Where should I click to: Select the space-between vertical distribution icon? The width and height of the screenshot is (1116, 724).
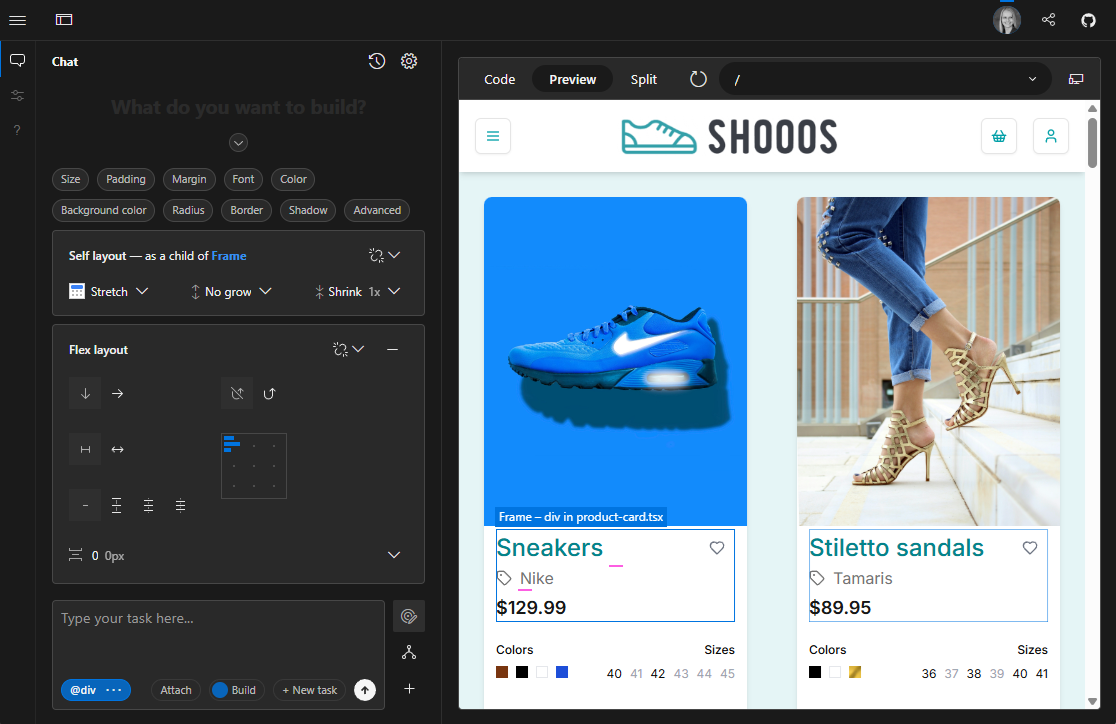[117, 505]
